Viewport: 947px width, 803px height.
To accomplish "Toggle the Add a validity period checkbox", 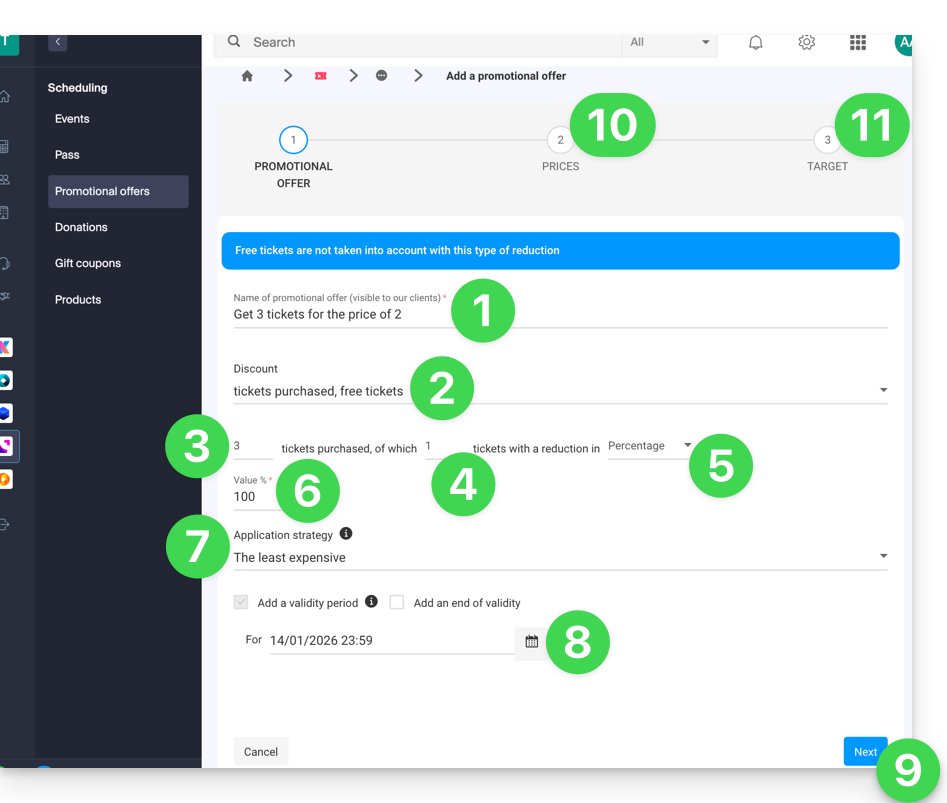I will click(x=241, y=603).
